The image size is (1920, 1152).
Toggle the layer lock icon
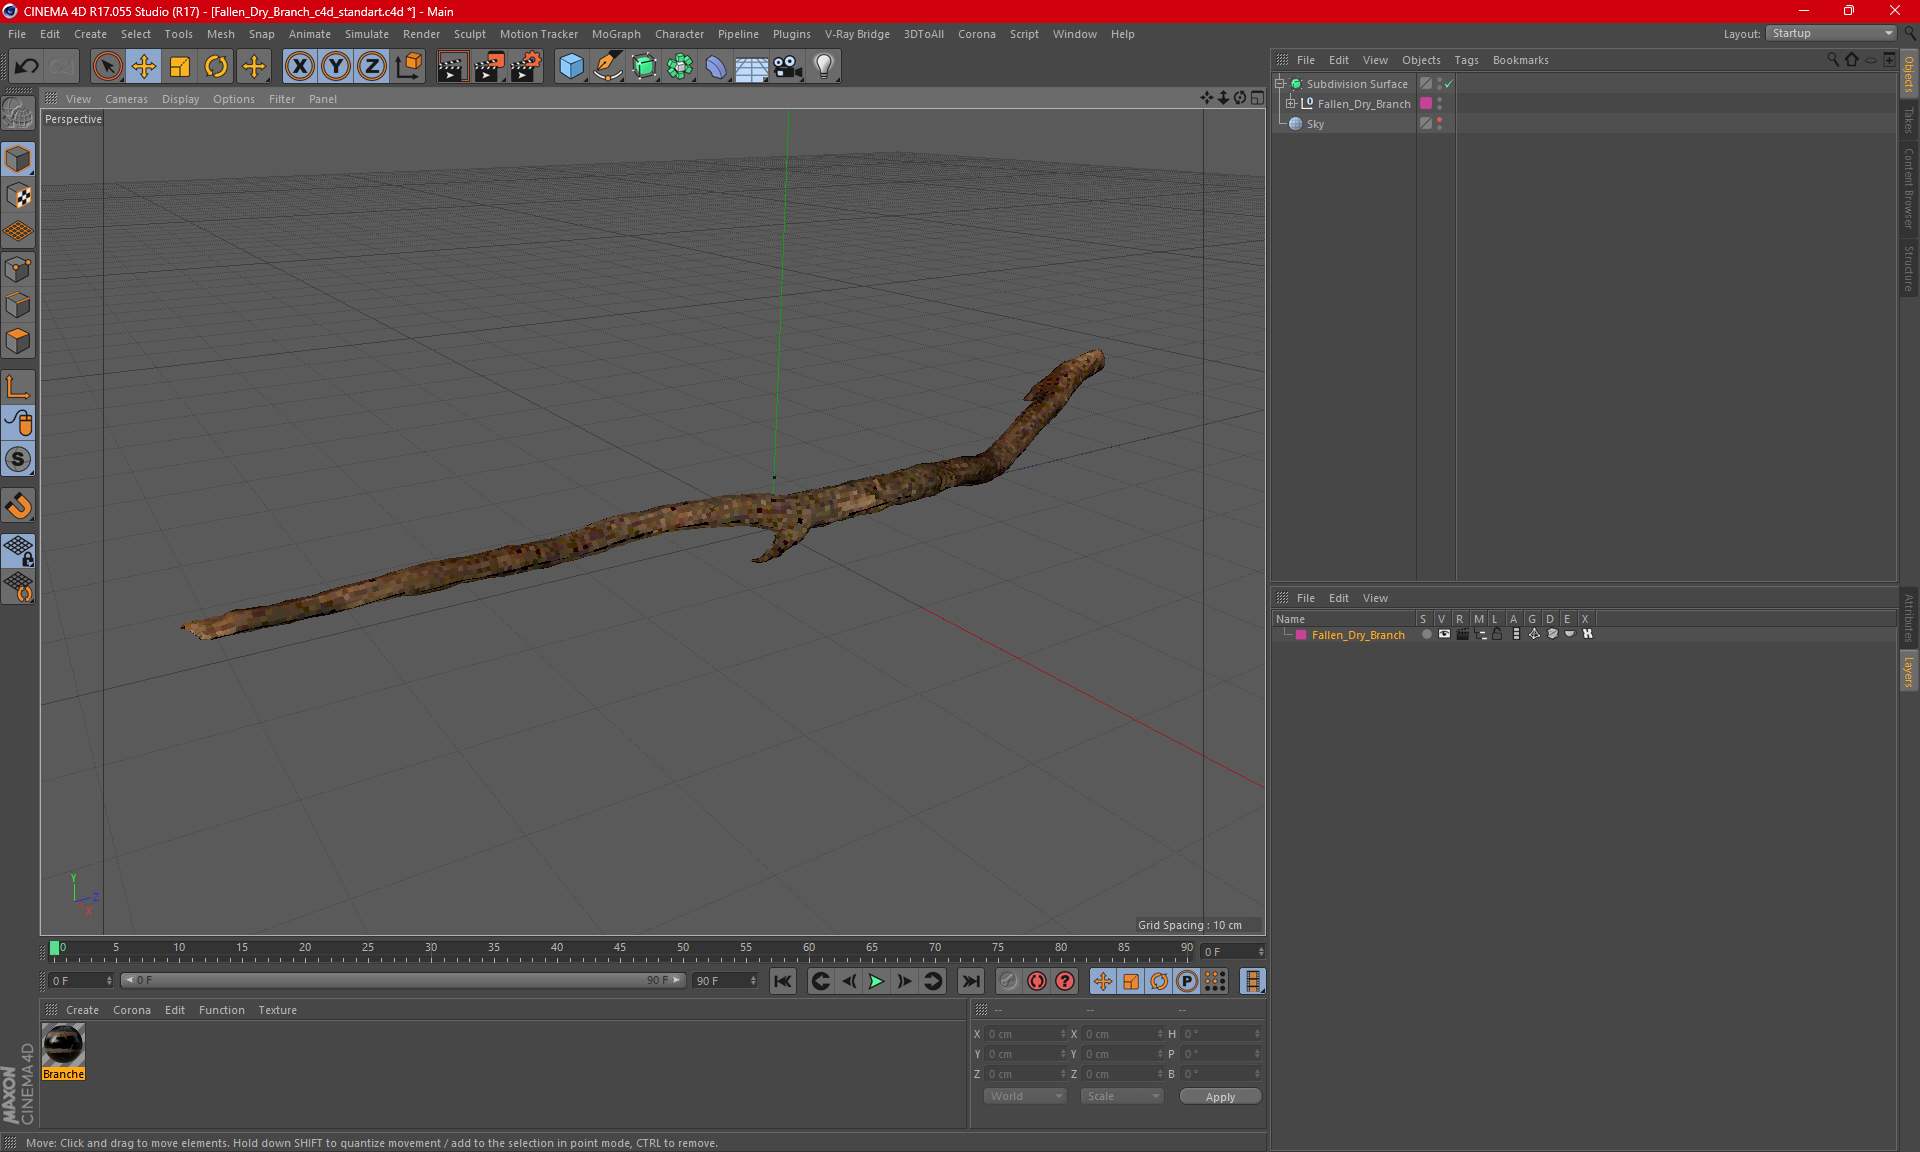(1497, 634)
